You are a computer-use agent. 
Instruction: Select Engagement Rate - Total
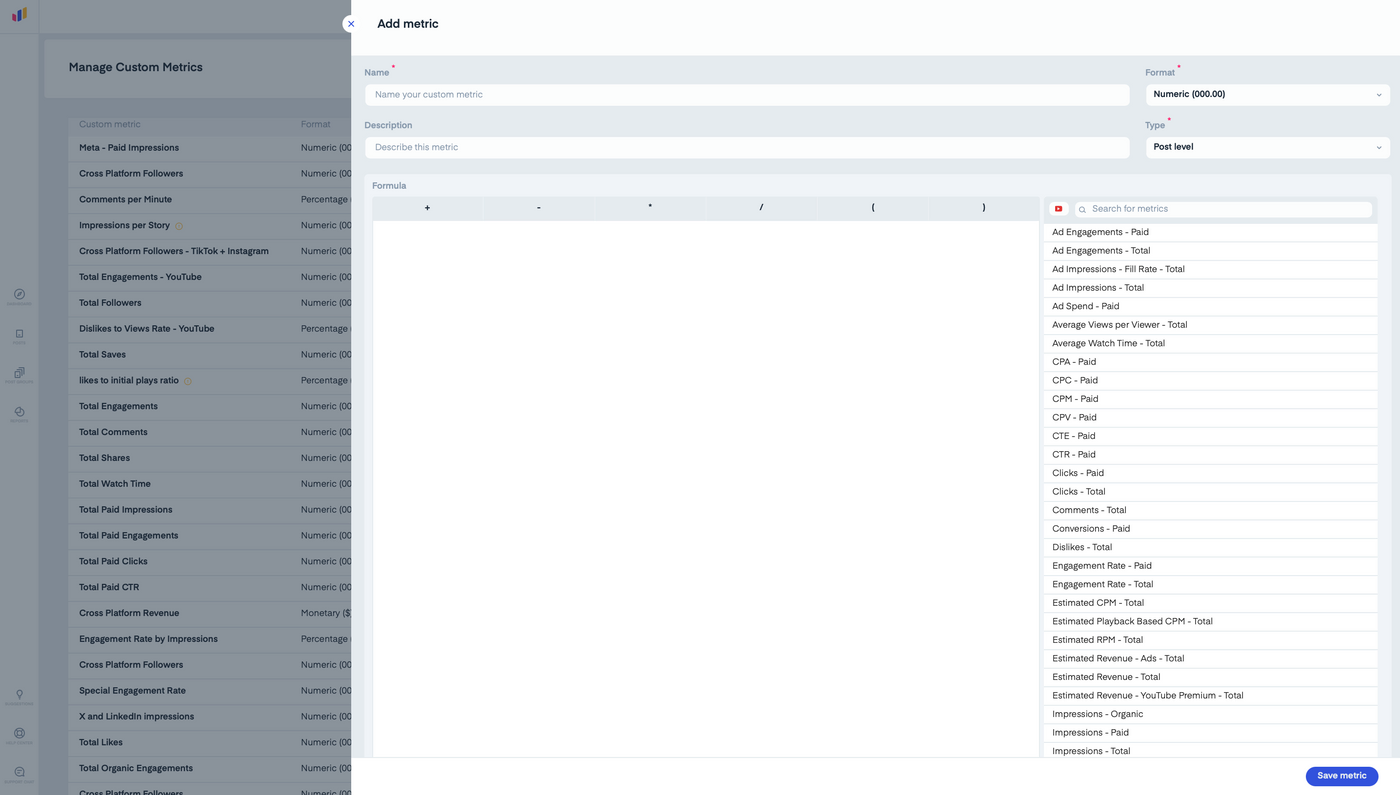[x=1210, y=584]
